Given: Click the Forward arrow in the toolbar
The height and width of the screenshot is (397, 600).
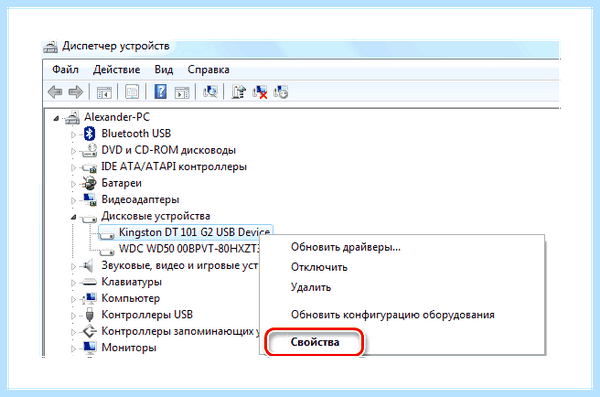Looking at the screenshot, I should coord(75,92).
